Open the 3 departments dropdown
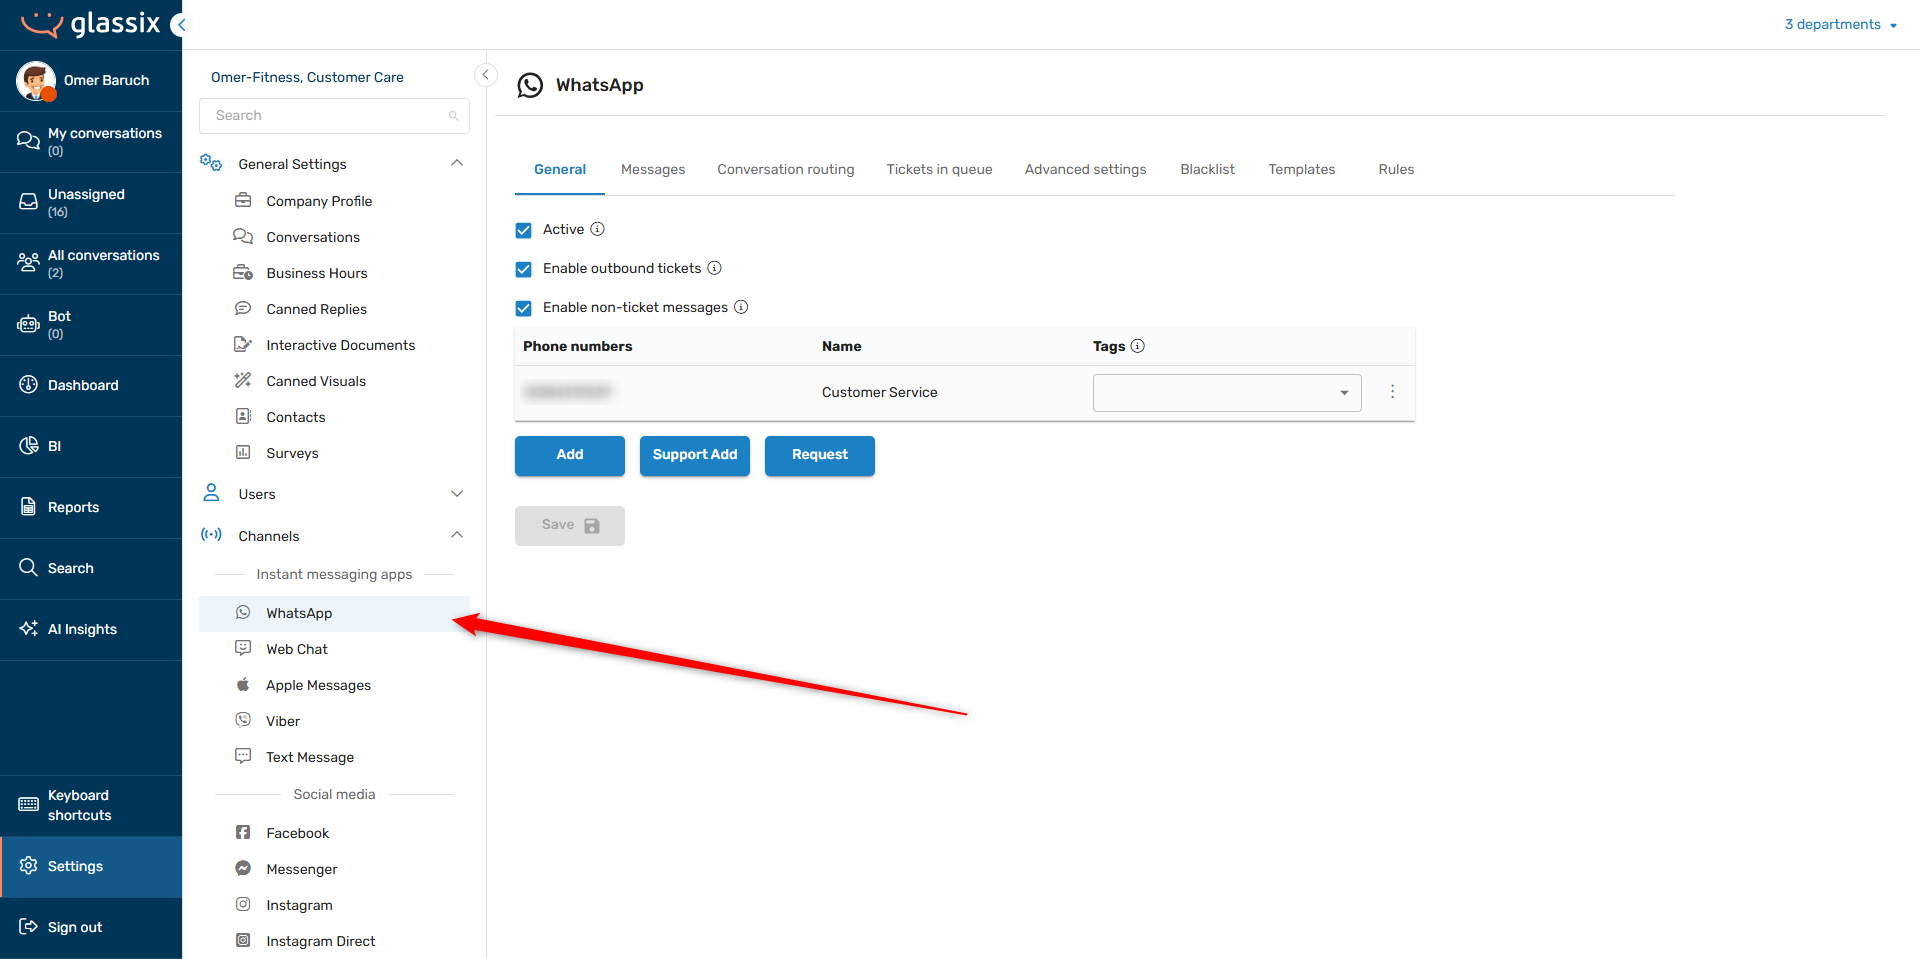The image size is (1920, 959). coord(1841,25)
